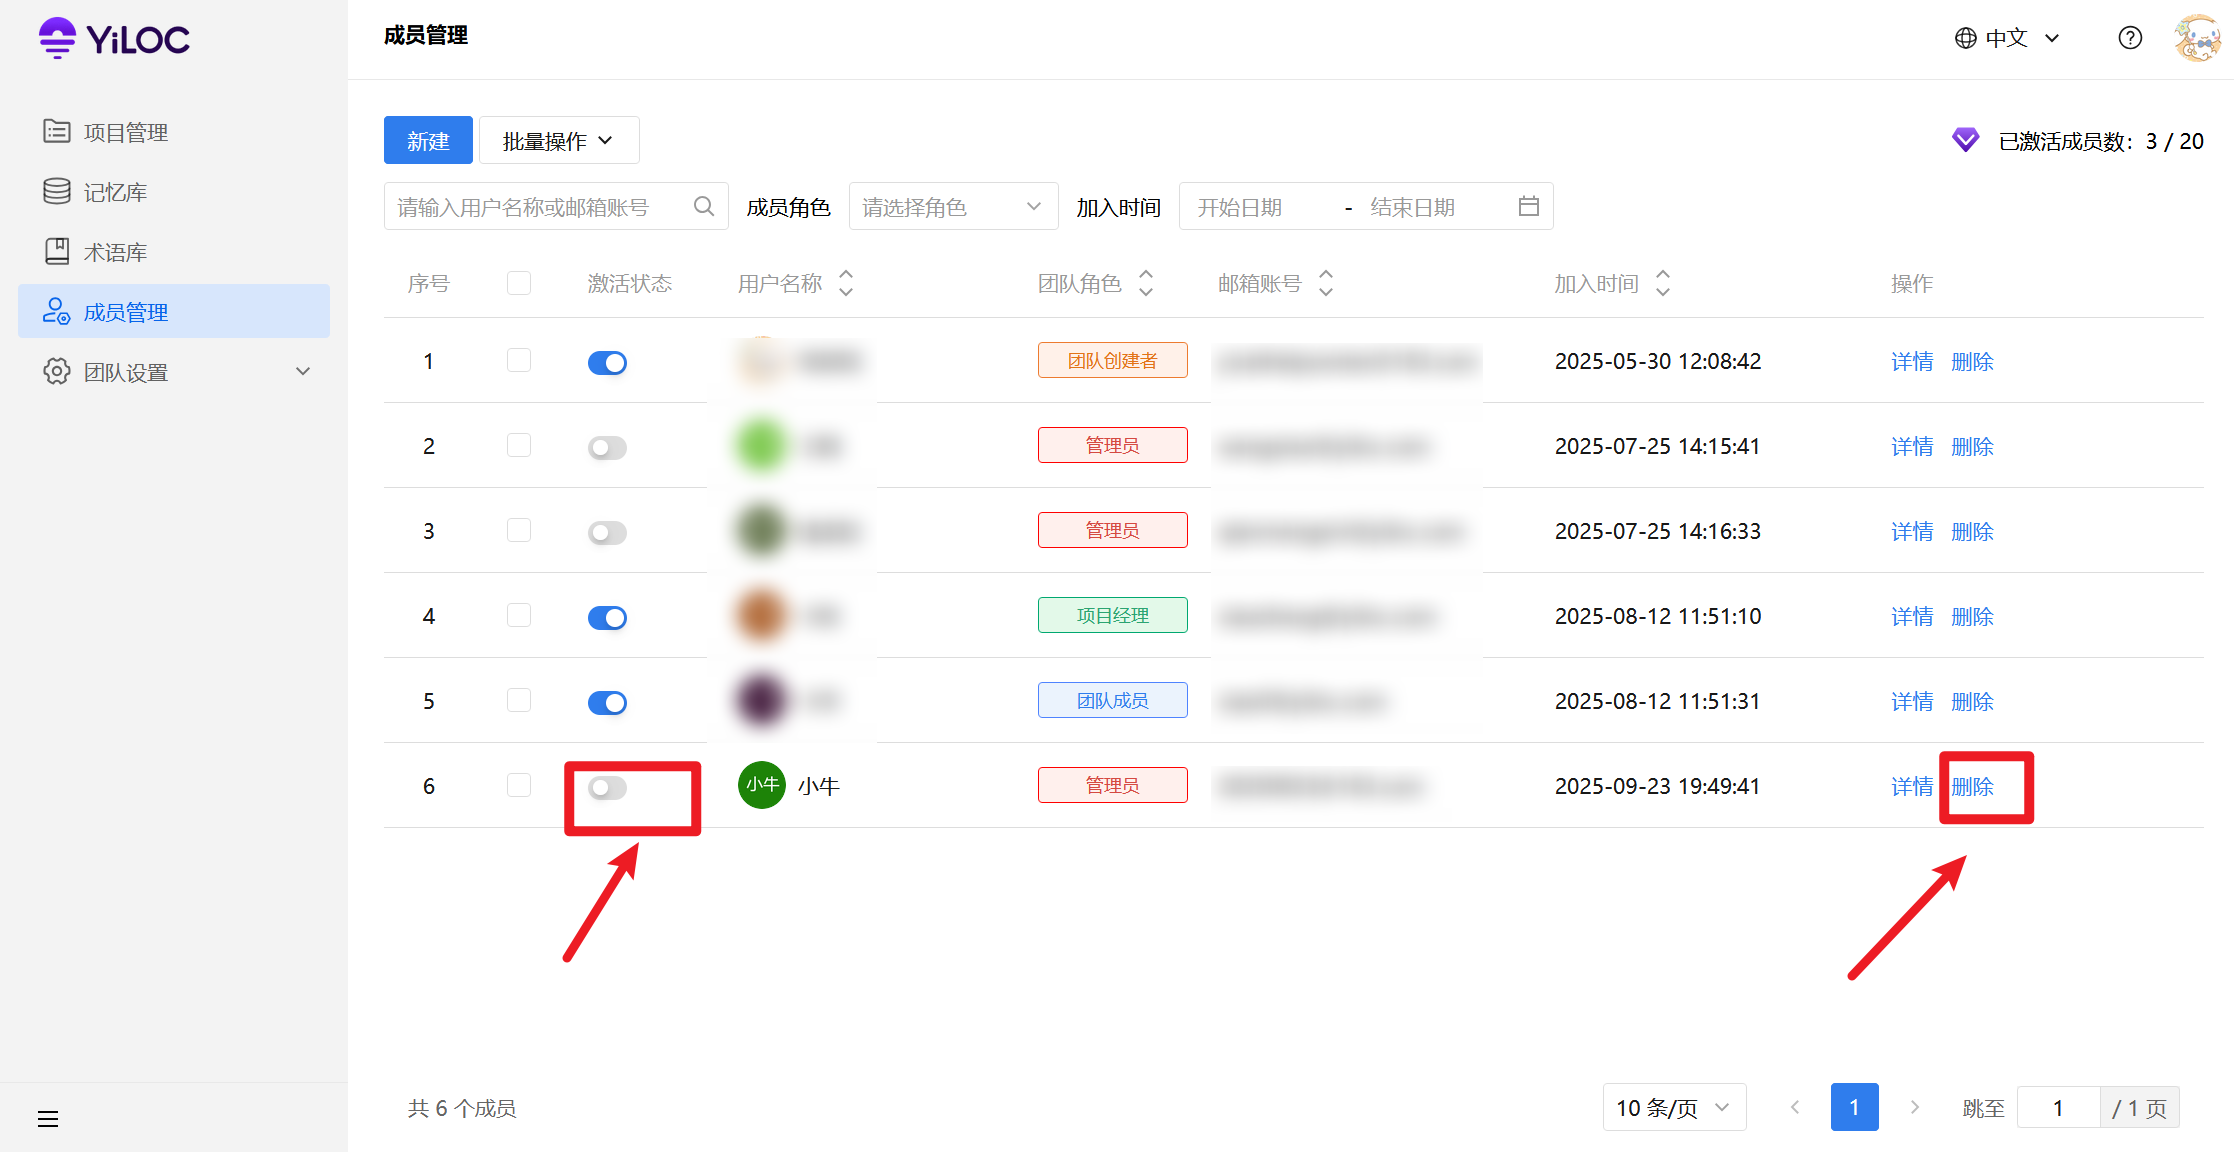Viewport: 2234px width, 1152px height.
Task: Open the calendar date picker icon
Action: coord(1528,206)
